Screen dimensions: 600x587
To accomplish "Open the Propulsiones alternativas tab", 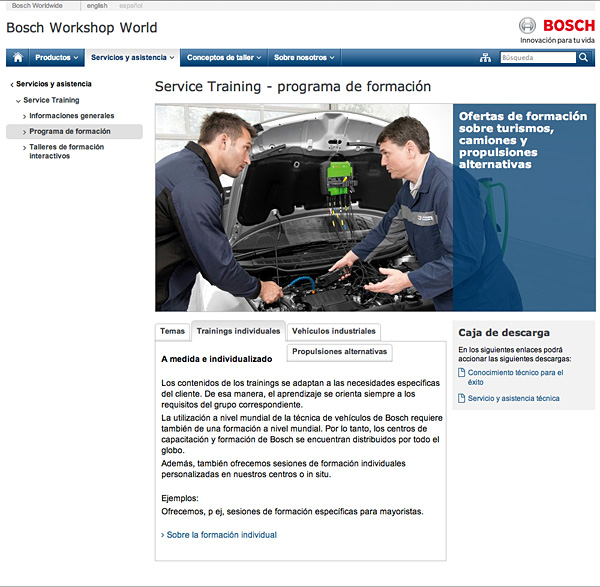I will (339, 352).
